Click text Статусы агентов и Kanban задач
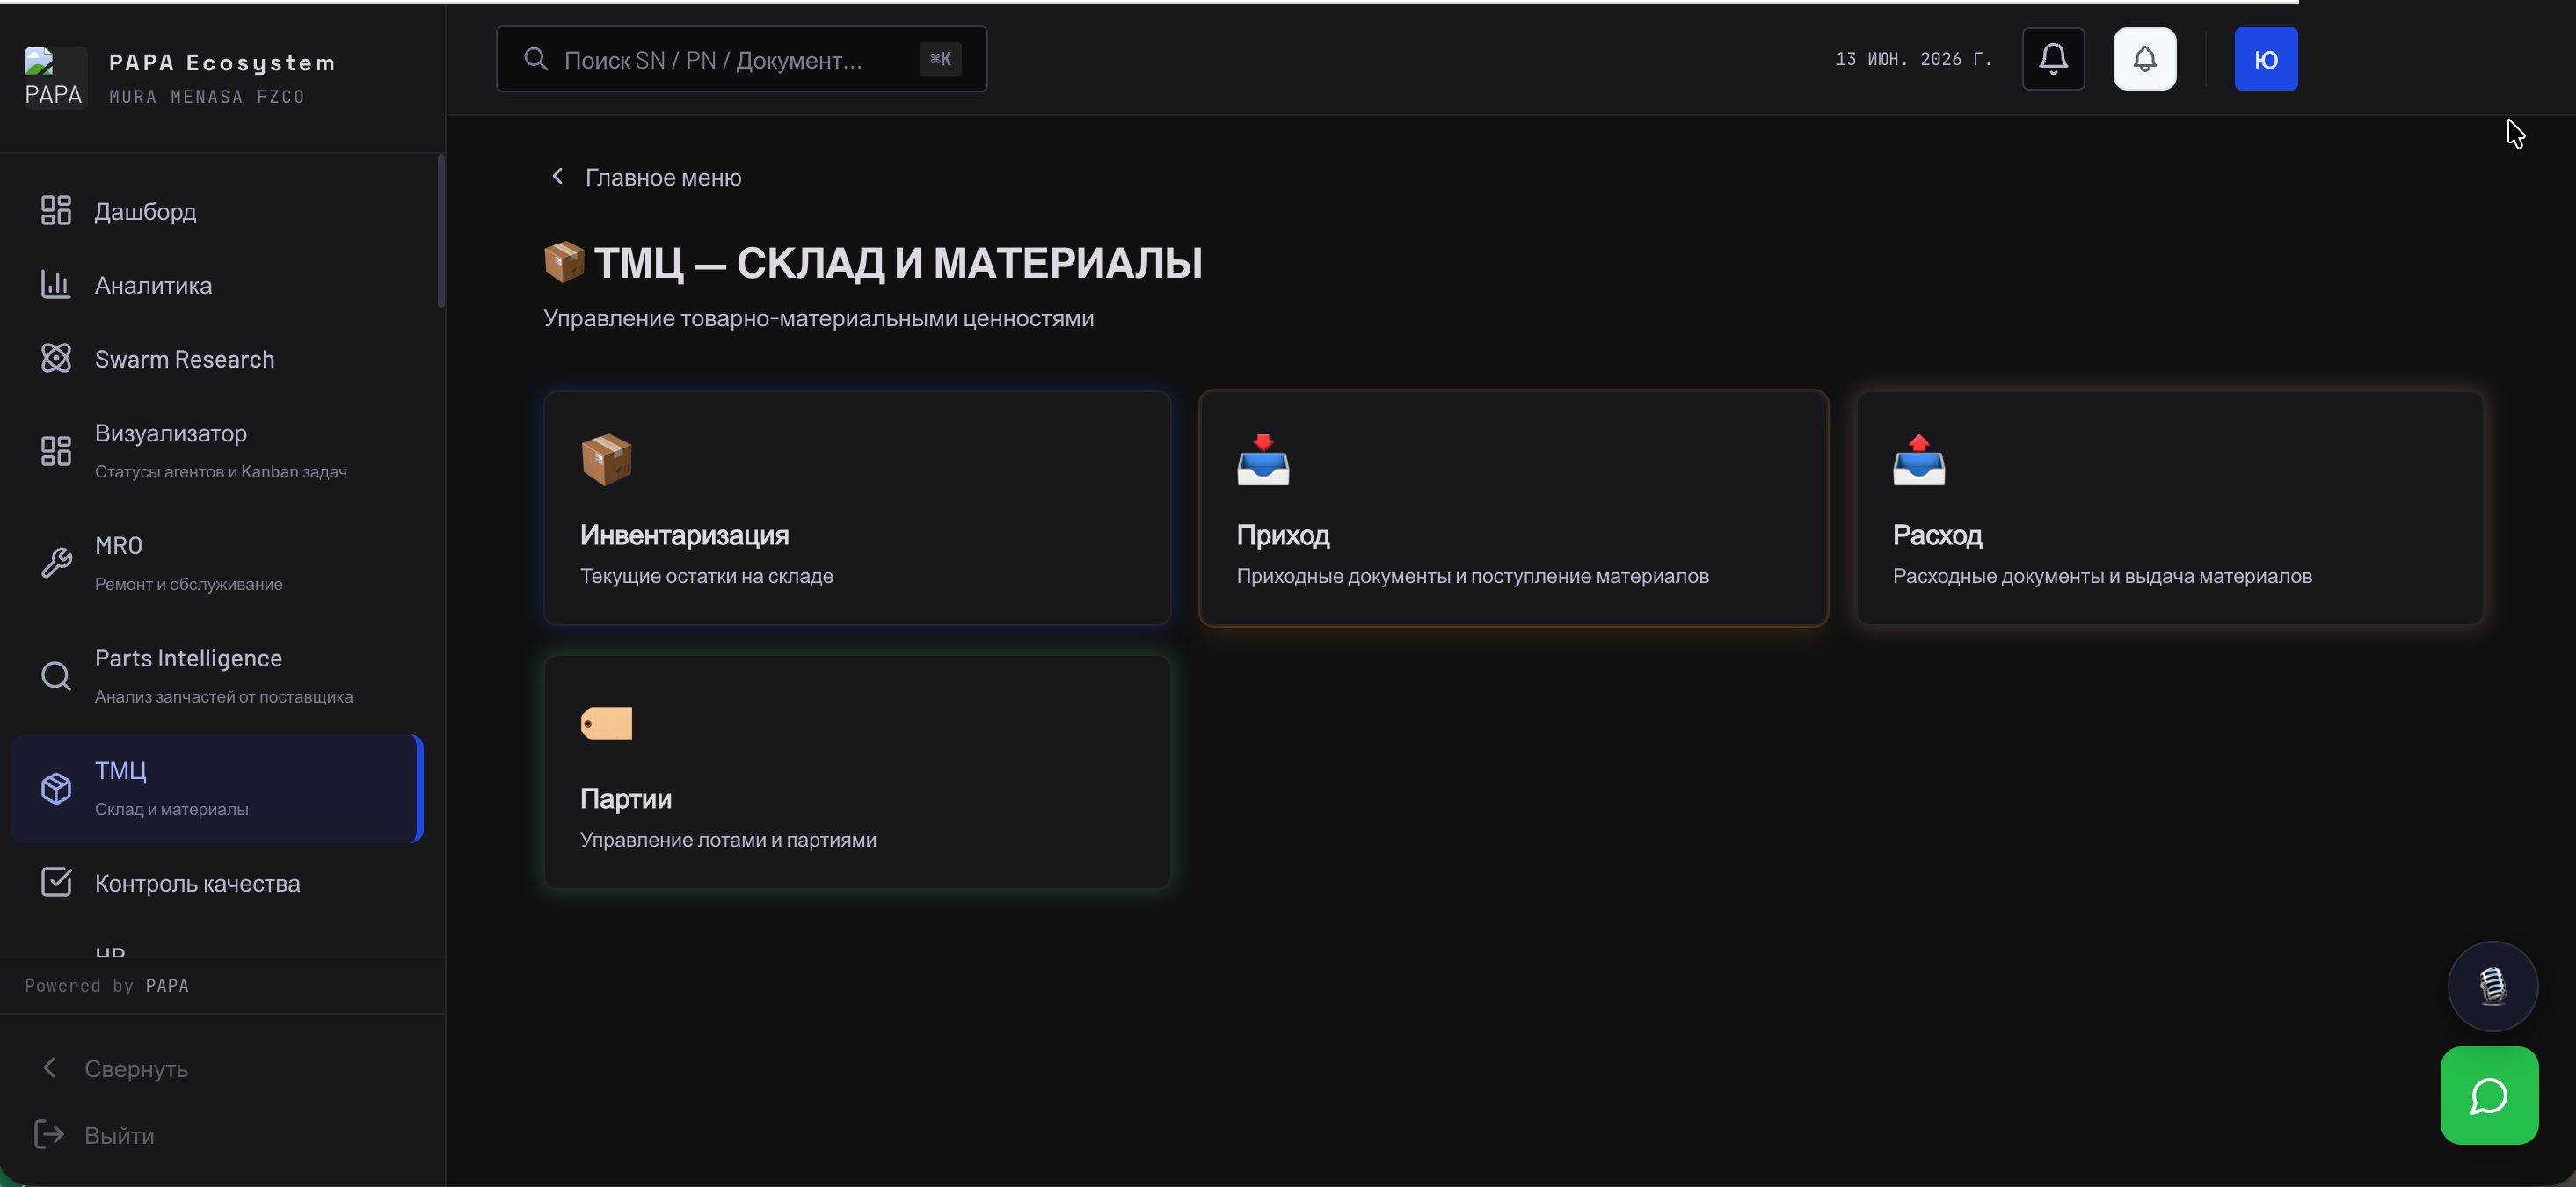This screenshot has height=1187, width=2576. coord(221,471)
